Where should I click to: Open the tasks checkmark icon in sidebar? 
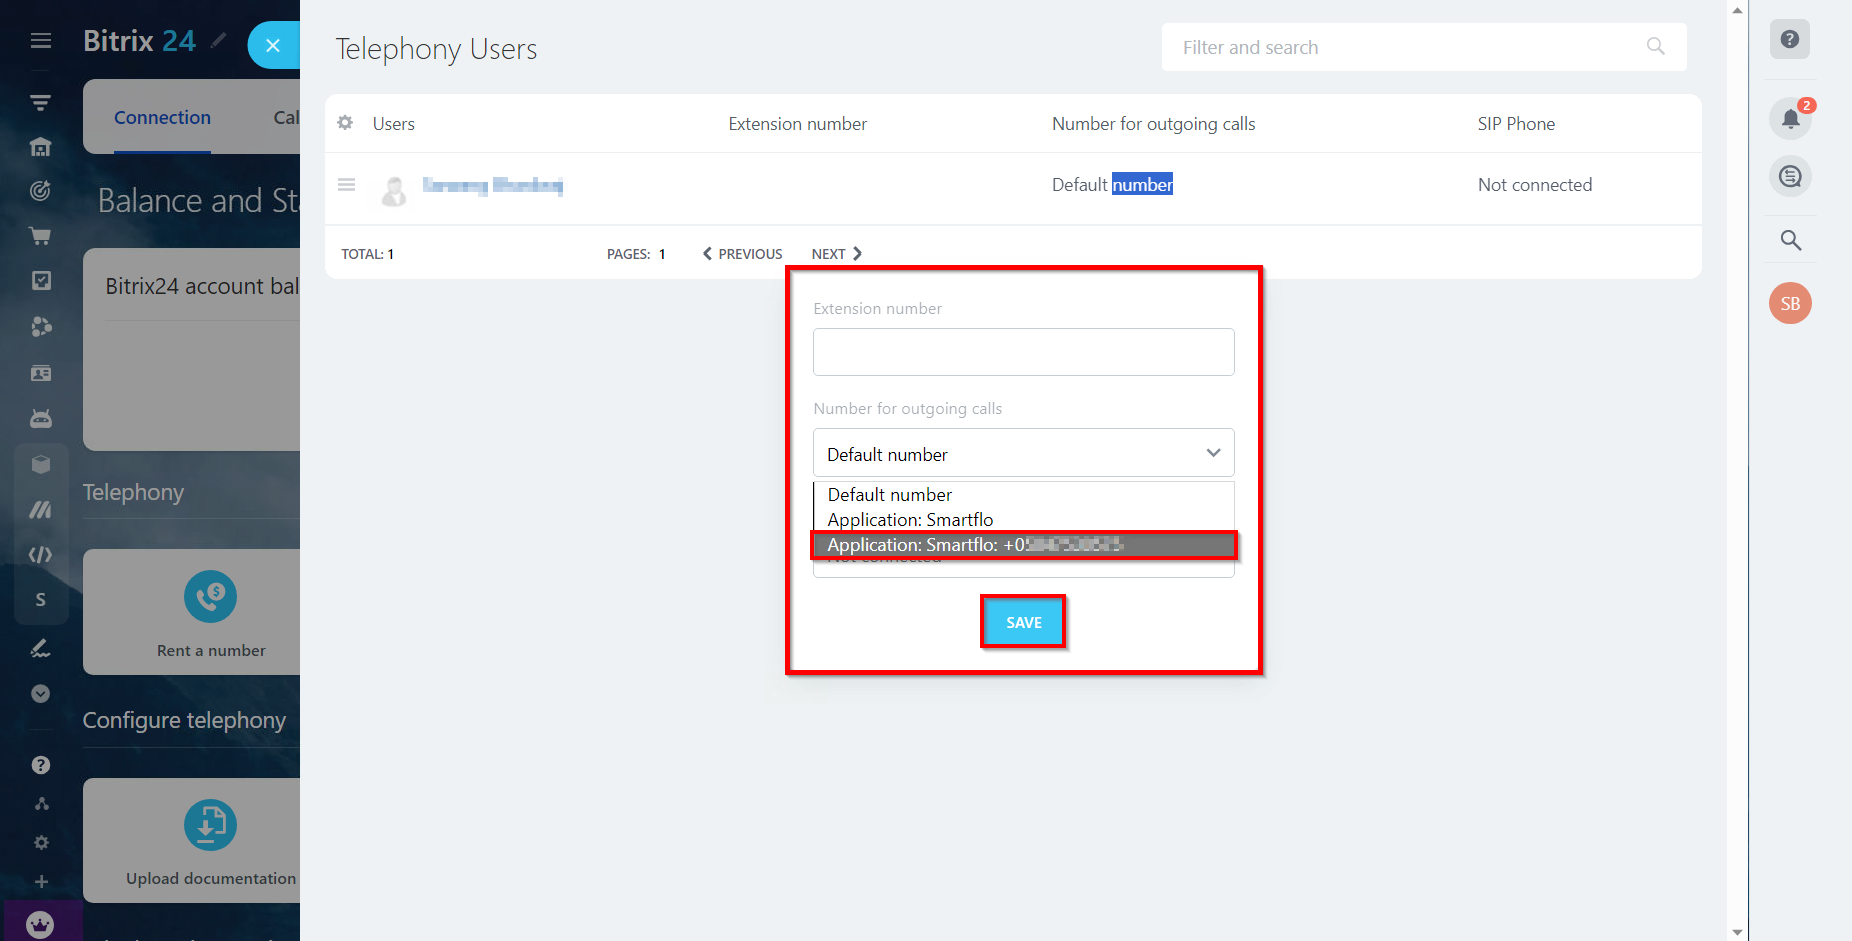tap(41, 281)
